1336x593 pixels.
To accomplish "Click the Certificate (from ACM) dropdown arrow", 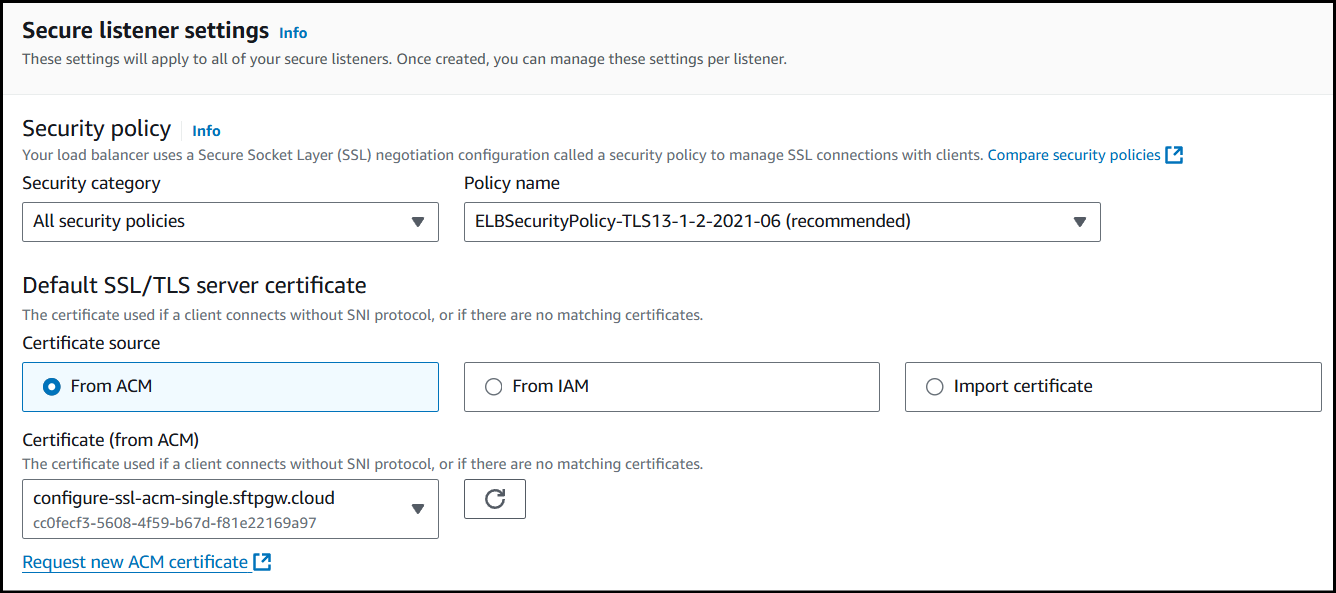I will click(418, 509).
